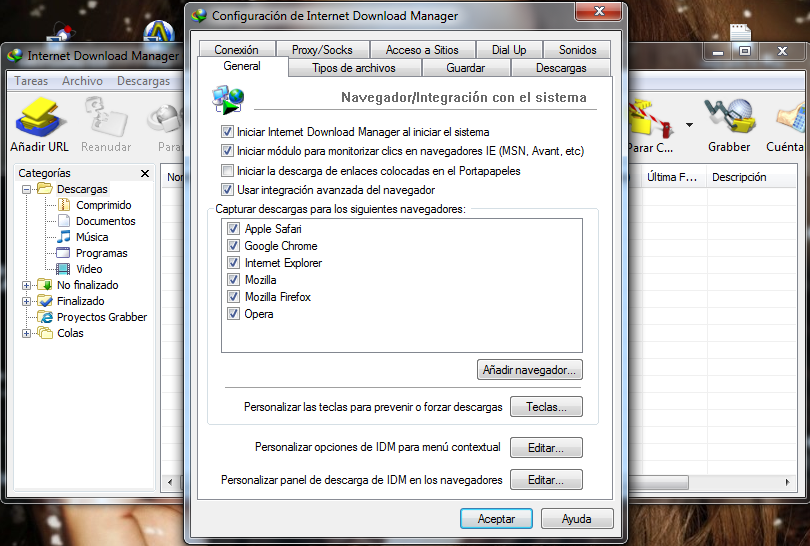The width and height of the screenshot is (810, 546).
Task: Open the Archivo menu
Action: coord(82,81)
